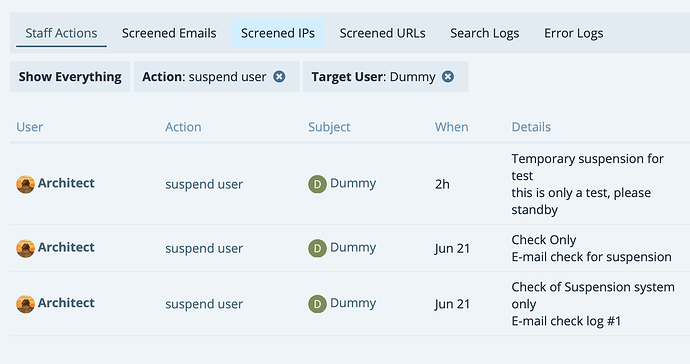690x364 pixels.
Task: Switch to the Staff Actions tab
Action: [x=61, y=33]
